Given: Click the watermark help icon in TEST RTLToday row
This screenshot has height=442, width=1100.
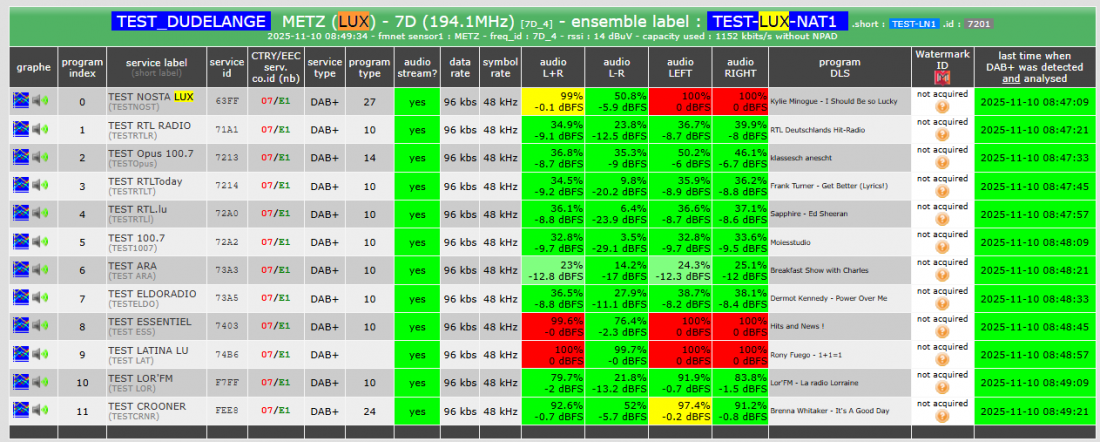Looking at the screenshot, I should (942, 192).
